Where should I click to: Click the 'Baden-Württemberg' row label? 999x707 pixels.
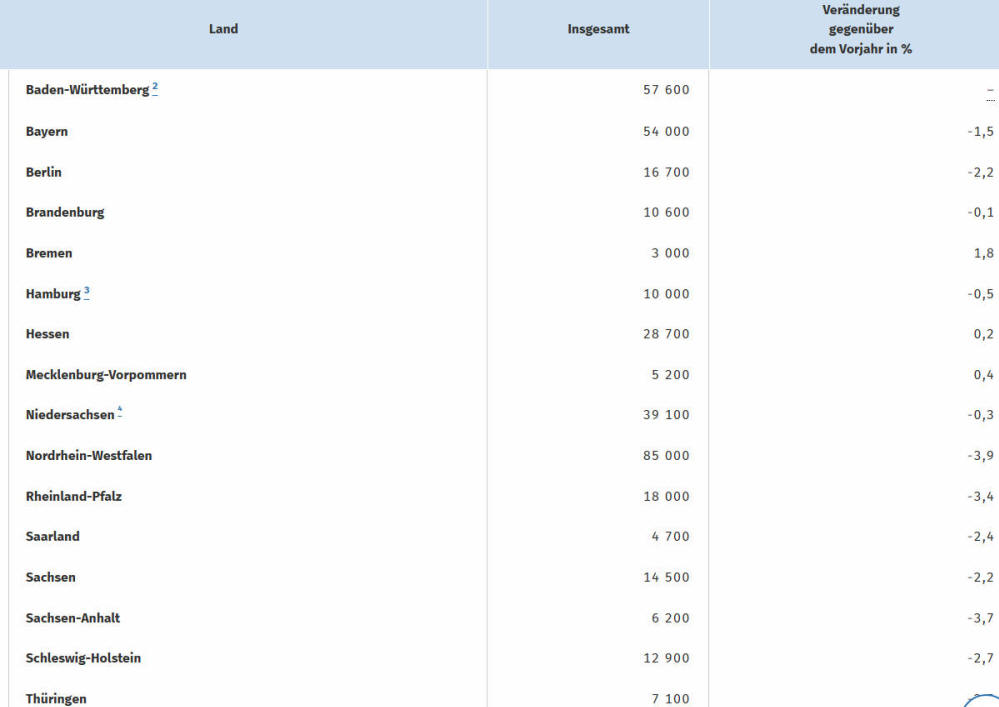pyautogui.click(x=87, y=90)
